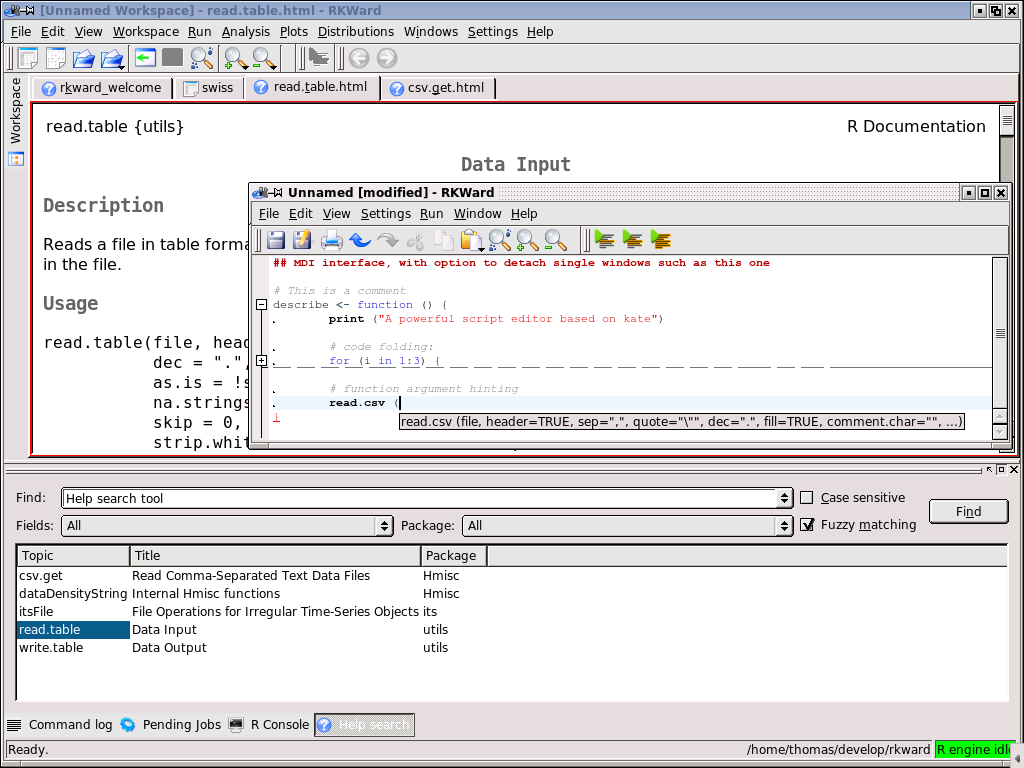
Task: Zoom in within the script editor toolbar
Action: click(x=527, y=240)
